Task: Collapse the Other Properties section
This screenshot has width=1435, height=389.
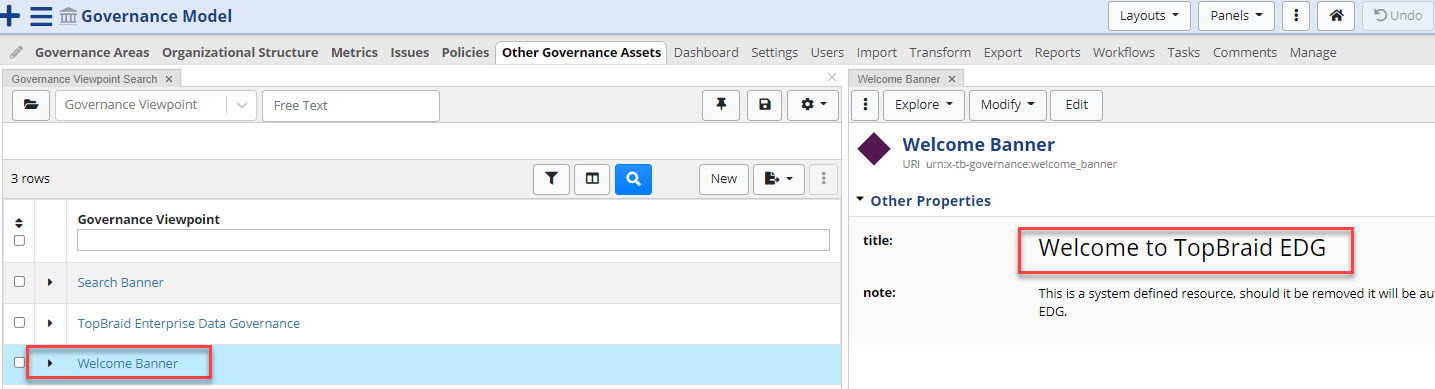Action: click(x=860, y=200)
